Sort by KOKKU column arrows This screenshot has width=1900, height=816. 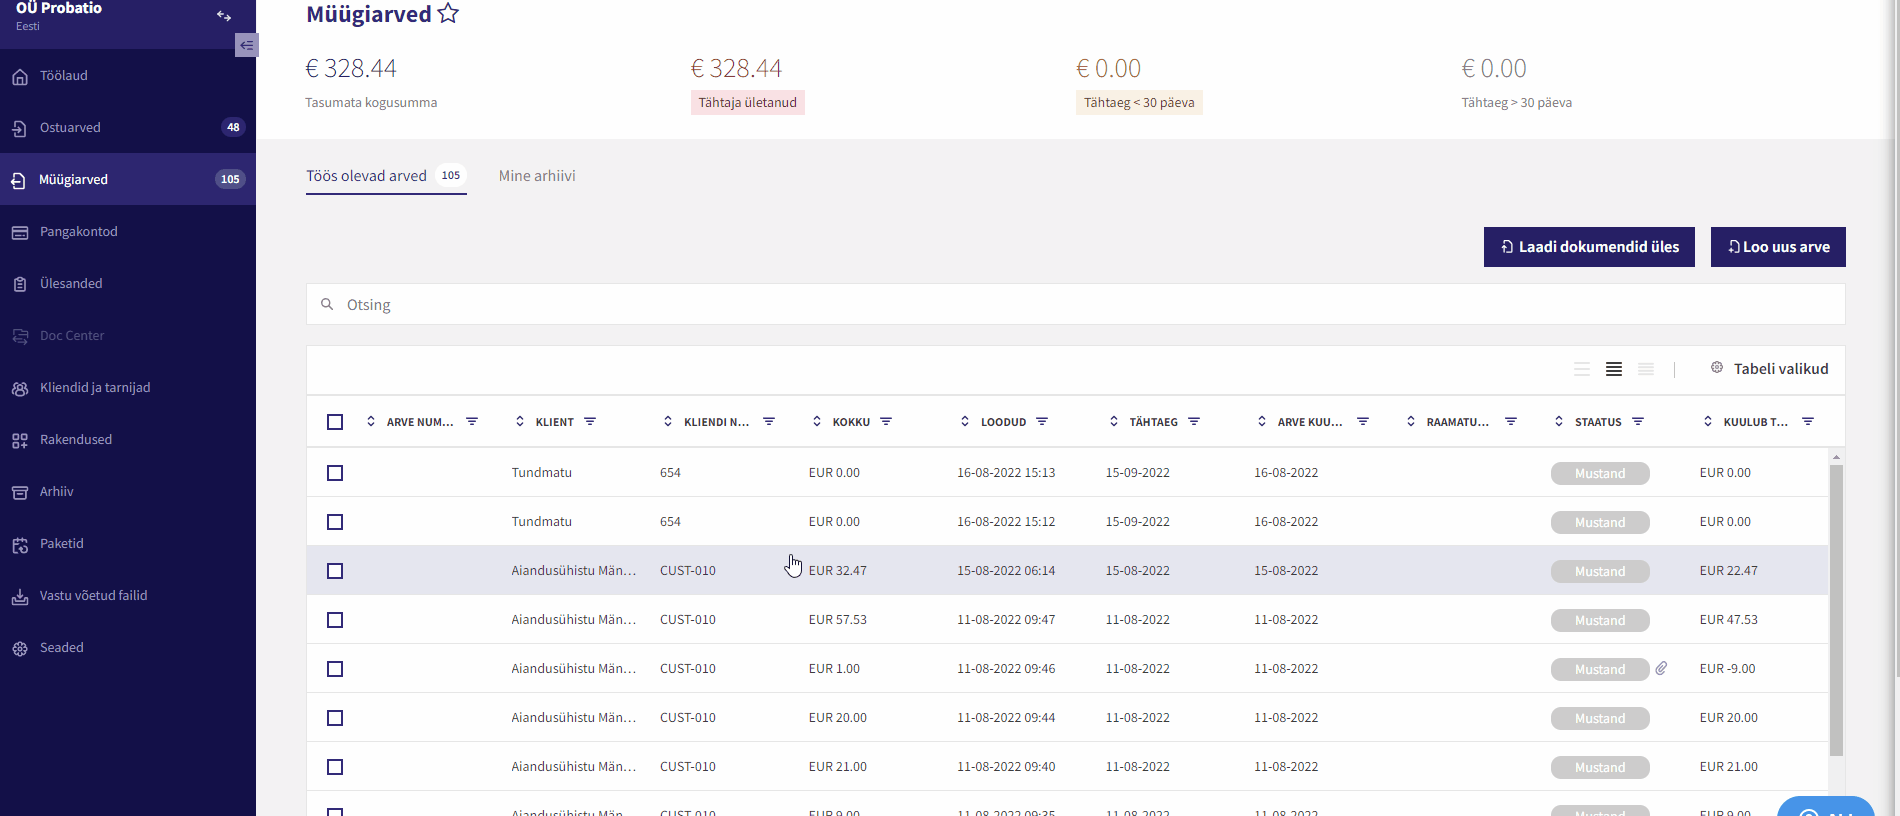tap(817, 422)
